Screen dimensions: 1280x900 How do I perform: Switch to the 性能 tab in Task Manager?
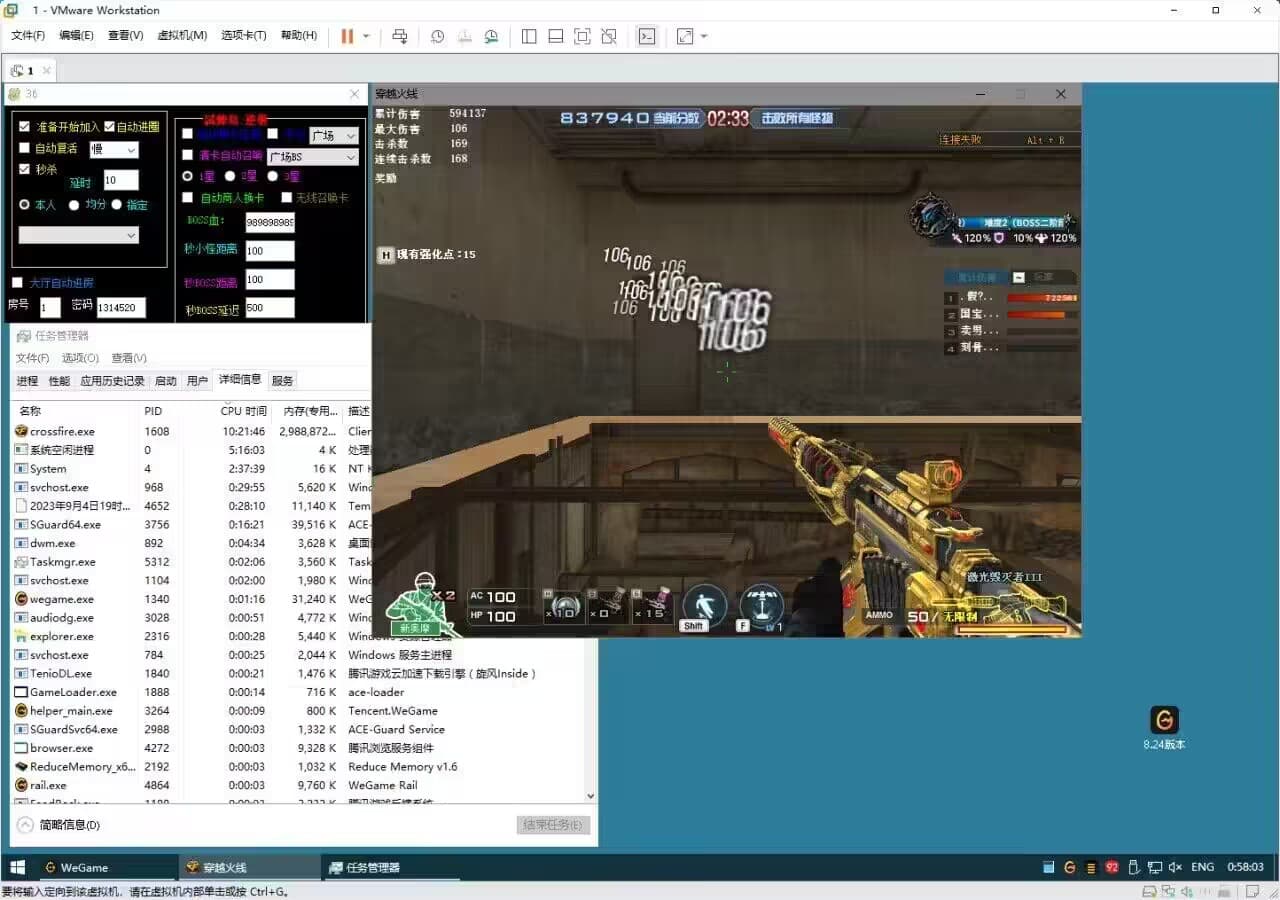point(59,381)
